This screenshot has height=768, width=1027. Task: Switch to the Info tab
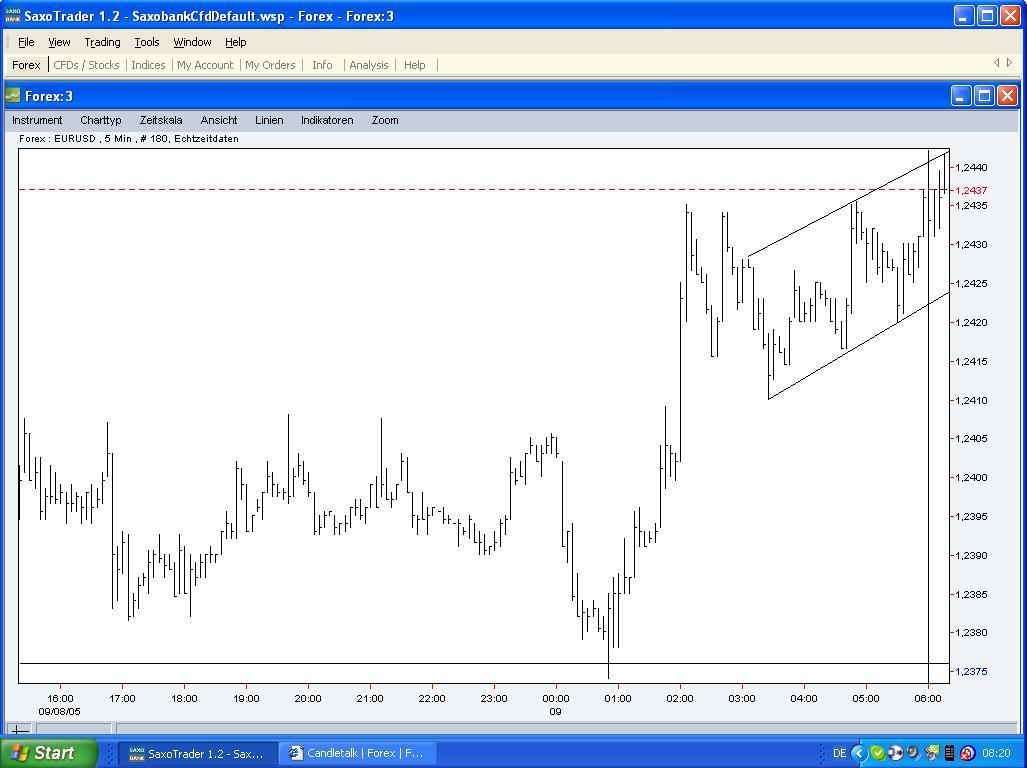322,65
